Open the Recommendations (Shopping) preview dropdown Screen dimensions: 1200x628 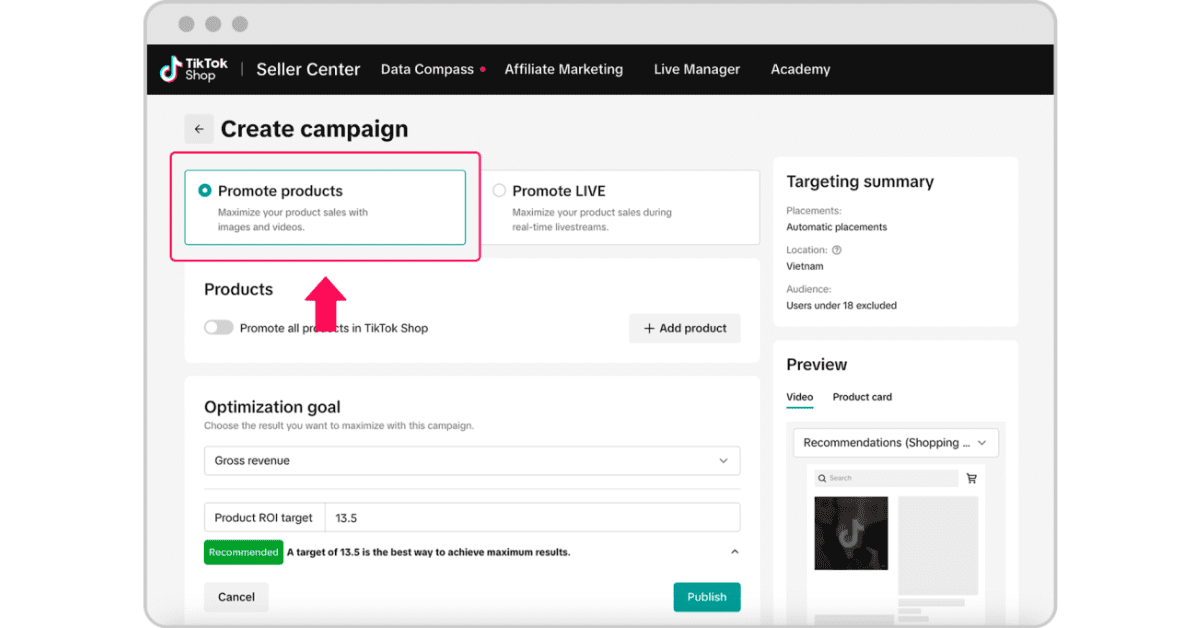point(895,443)
